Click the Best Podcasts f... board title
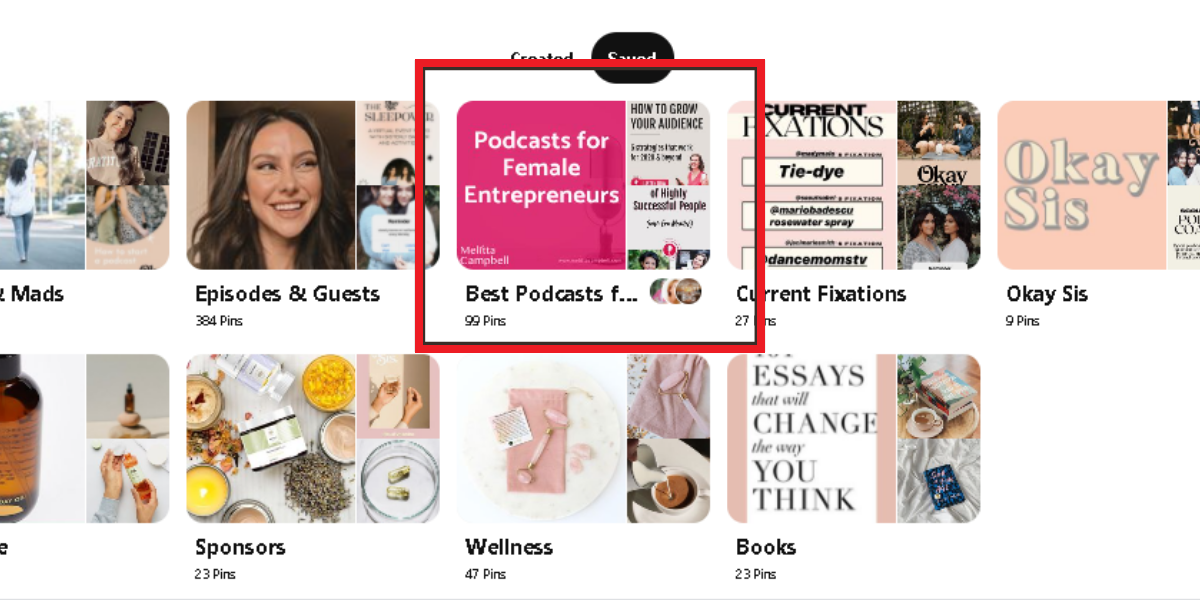Image resolution: width=1200 pixels, height=600 pixels. click(x=551, y=294)
